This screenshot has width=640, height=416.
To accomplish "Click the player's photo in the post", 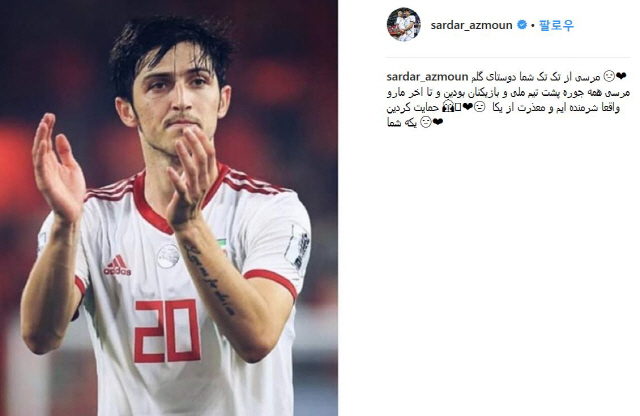I will 169,208.
